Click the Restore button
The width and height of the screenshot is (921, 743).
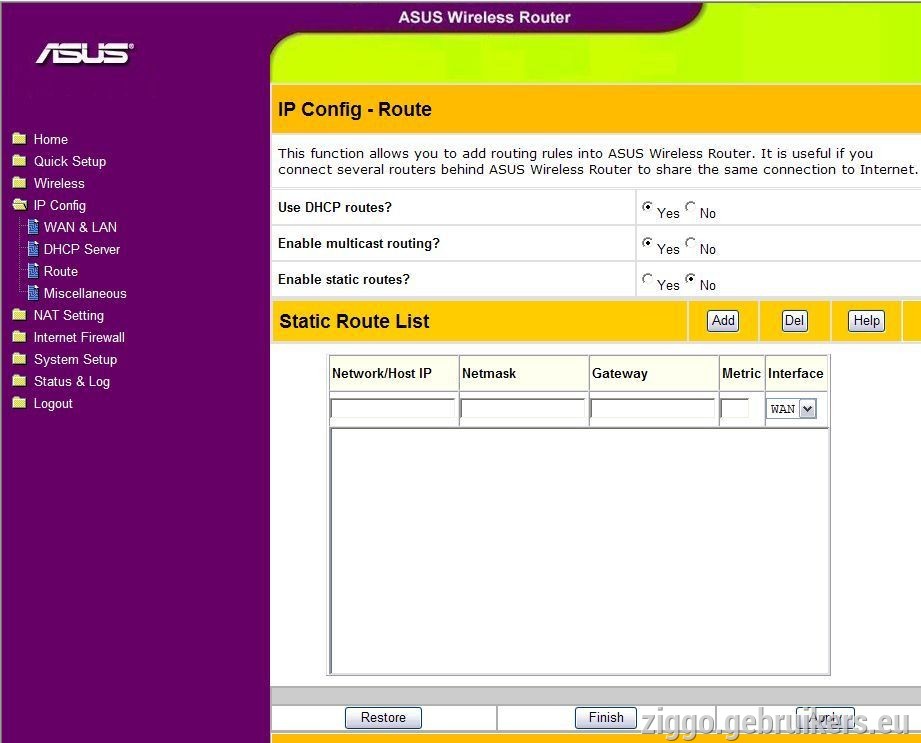point(383,718)
